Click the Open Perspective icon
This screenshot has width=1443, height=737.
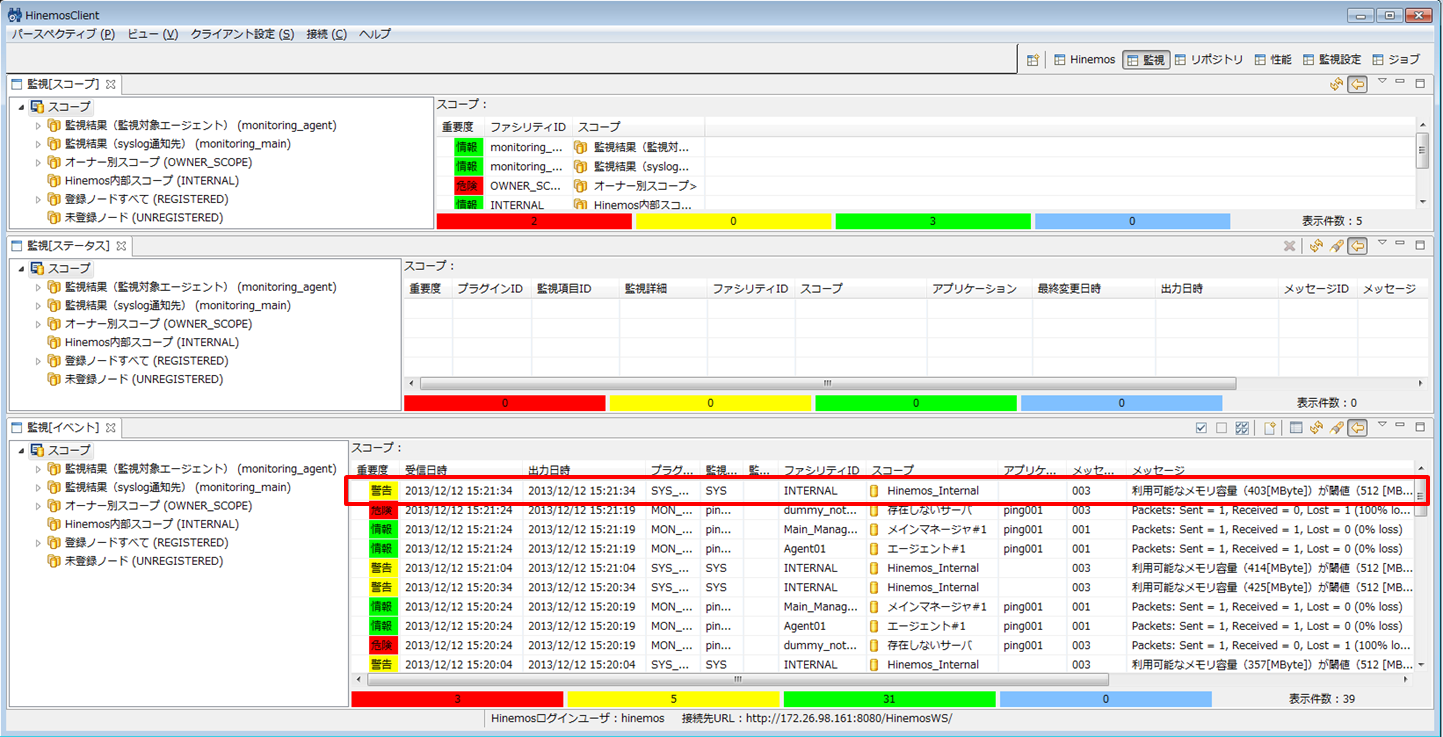point(1033,60)
